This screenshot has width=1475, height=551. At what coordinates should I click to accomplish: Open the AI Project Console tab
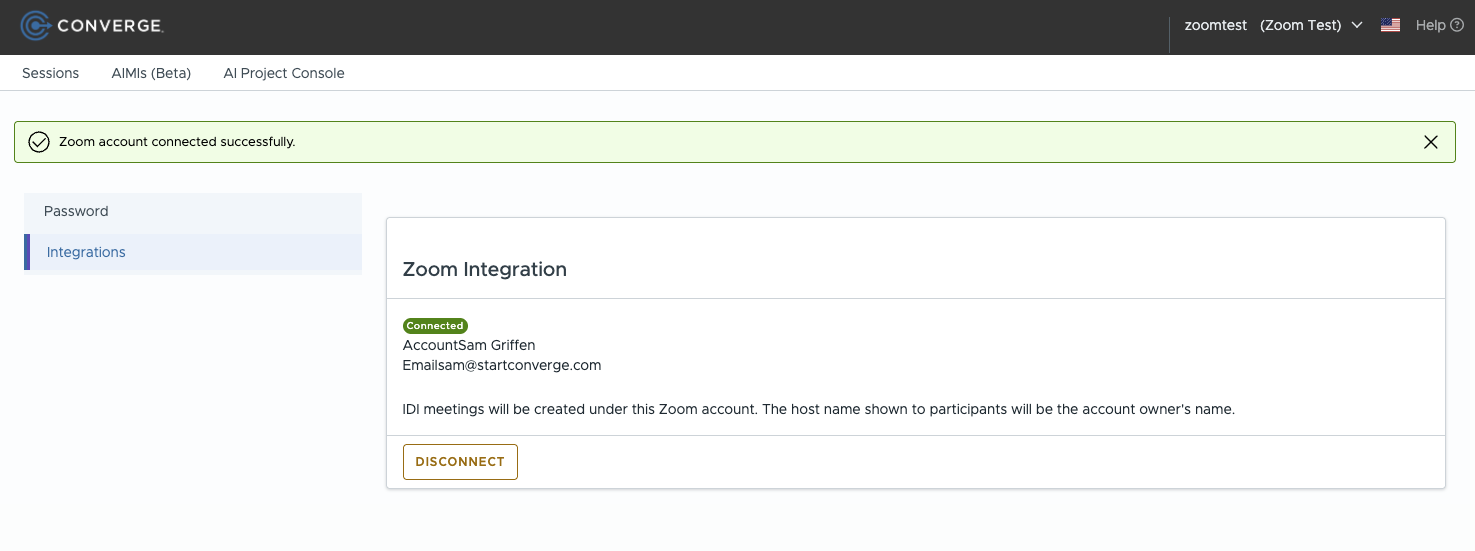pos(284,73)
